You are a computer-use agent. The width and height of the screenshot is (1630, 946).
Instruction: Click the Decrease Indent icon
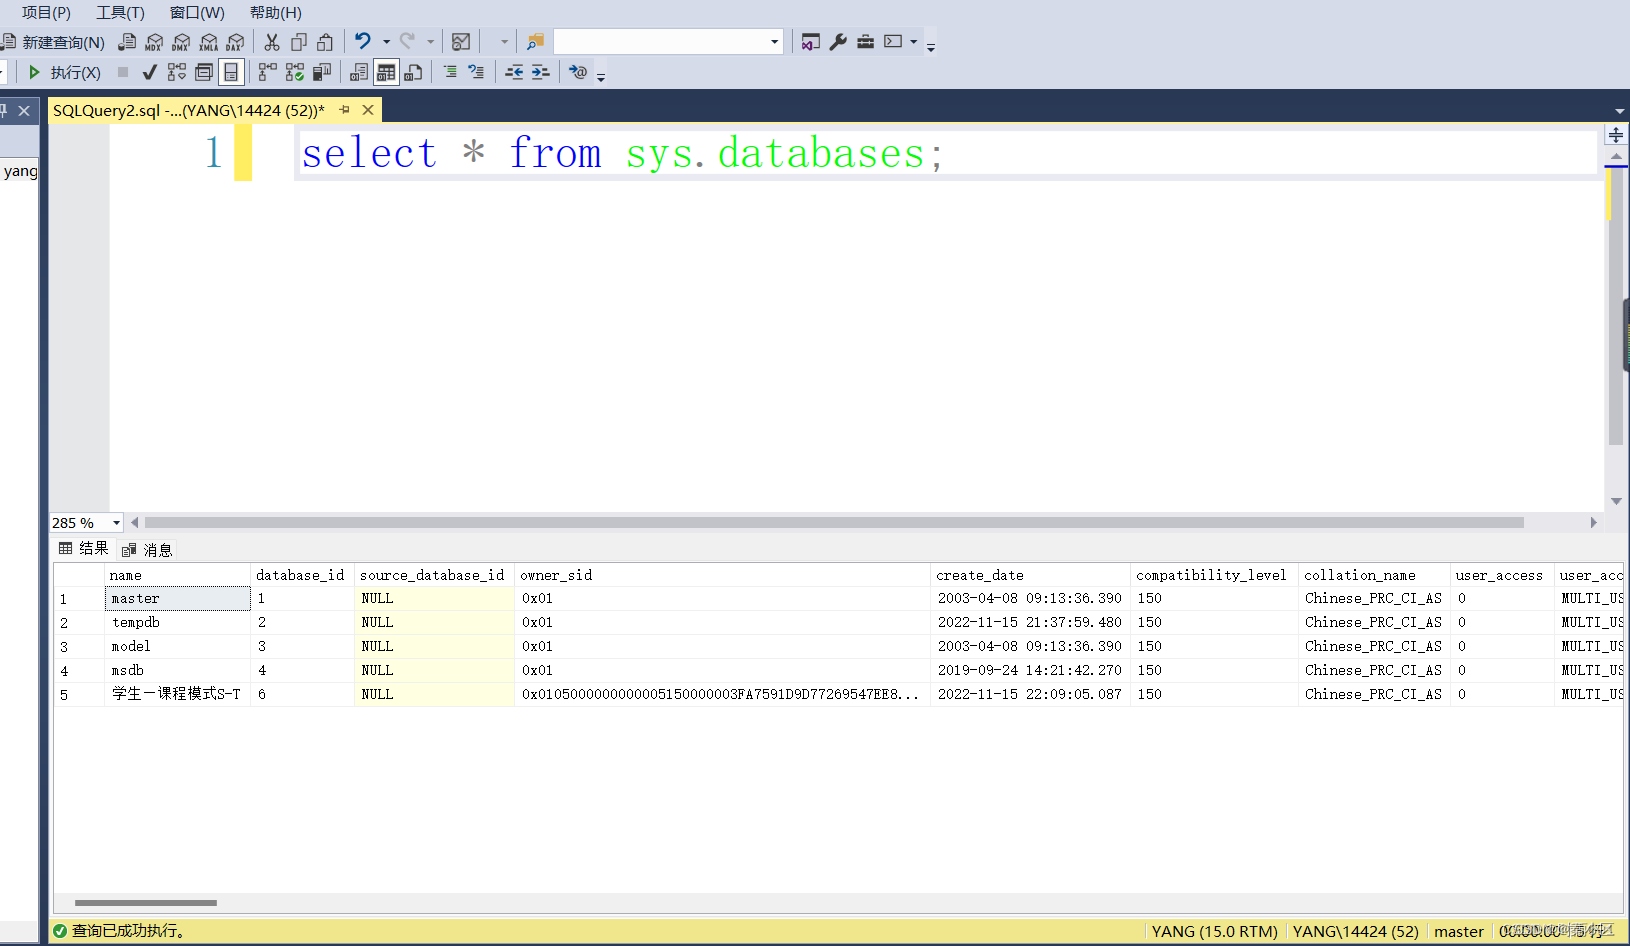point(514,72)
